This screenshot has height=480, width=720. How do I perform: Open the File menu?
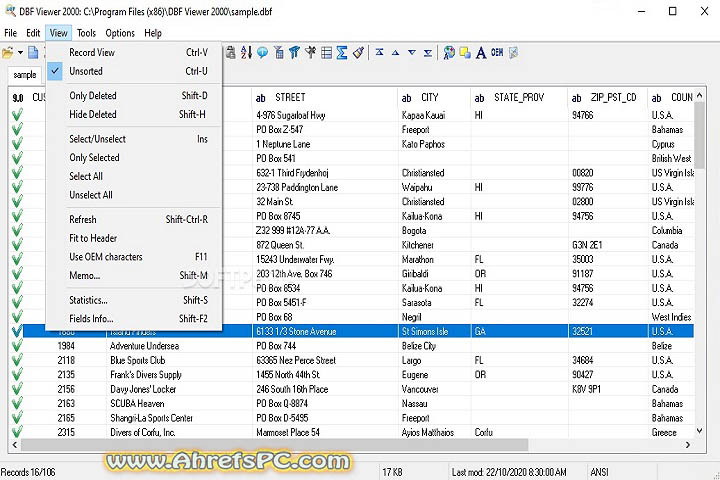coord(10,33)
